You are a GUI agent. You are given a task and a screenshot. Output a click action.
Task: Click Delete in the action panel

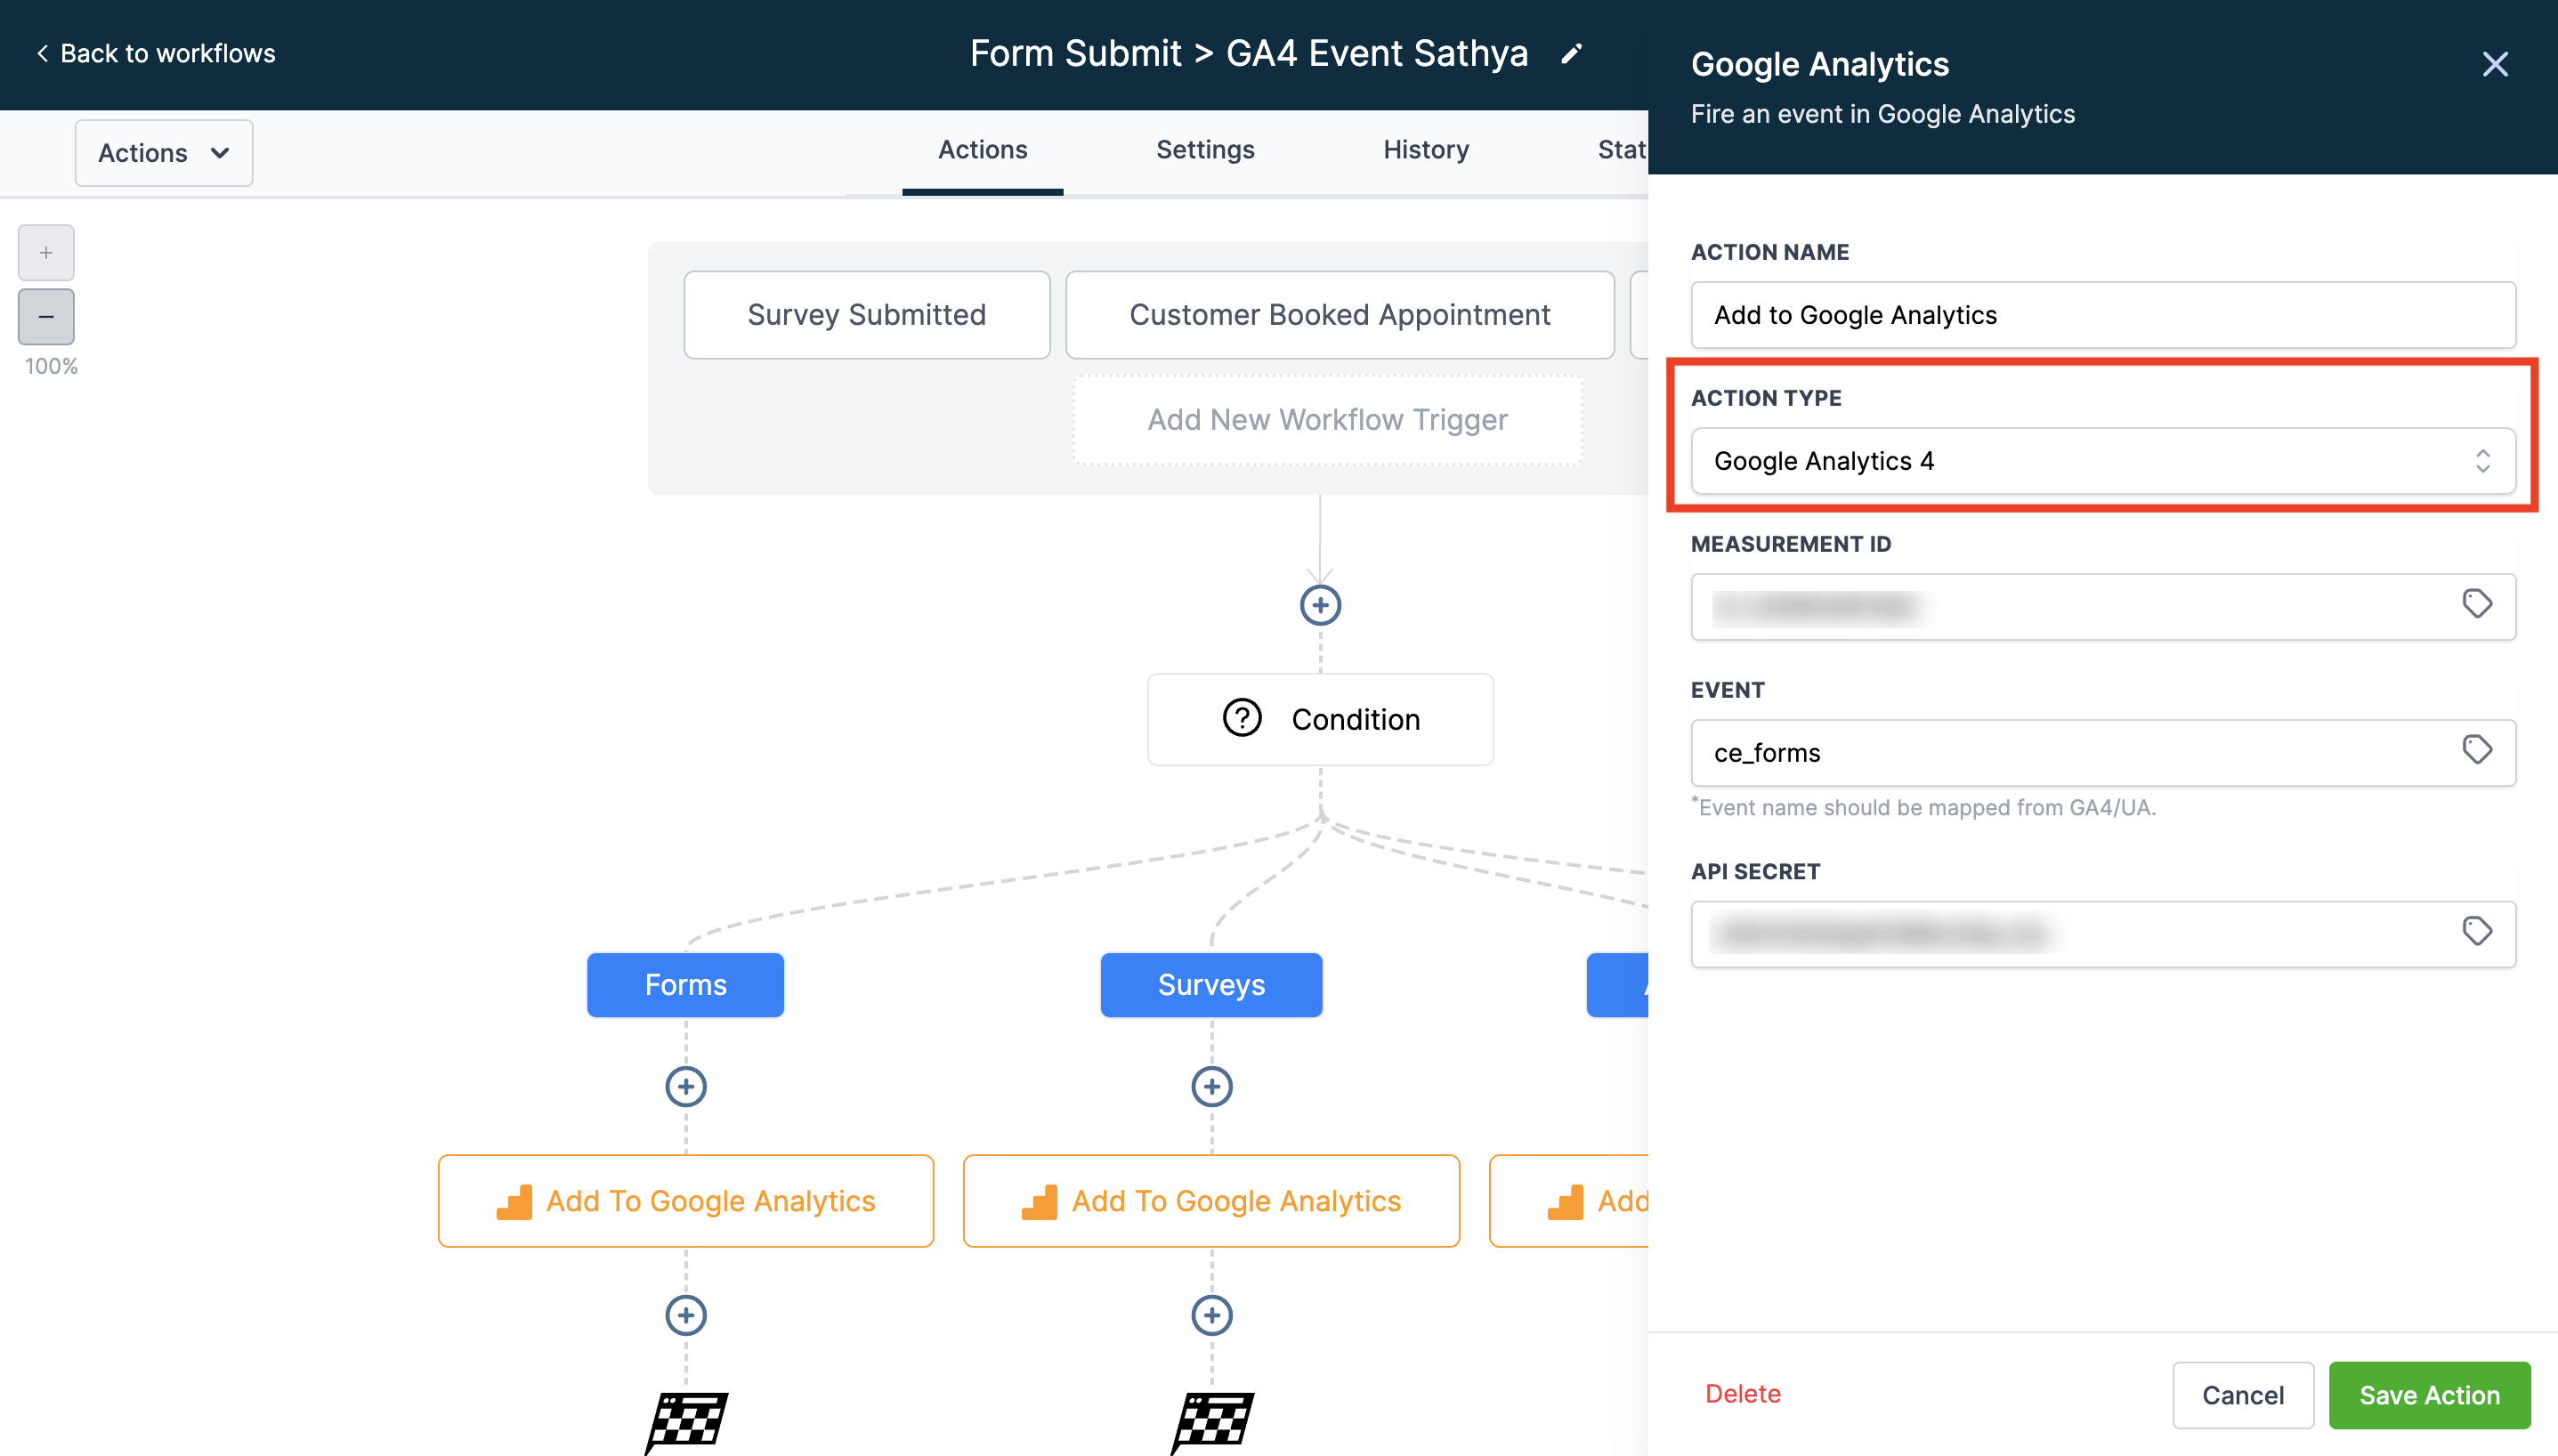pos(1742,1394)
